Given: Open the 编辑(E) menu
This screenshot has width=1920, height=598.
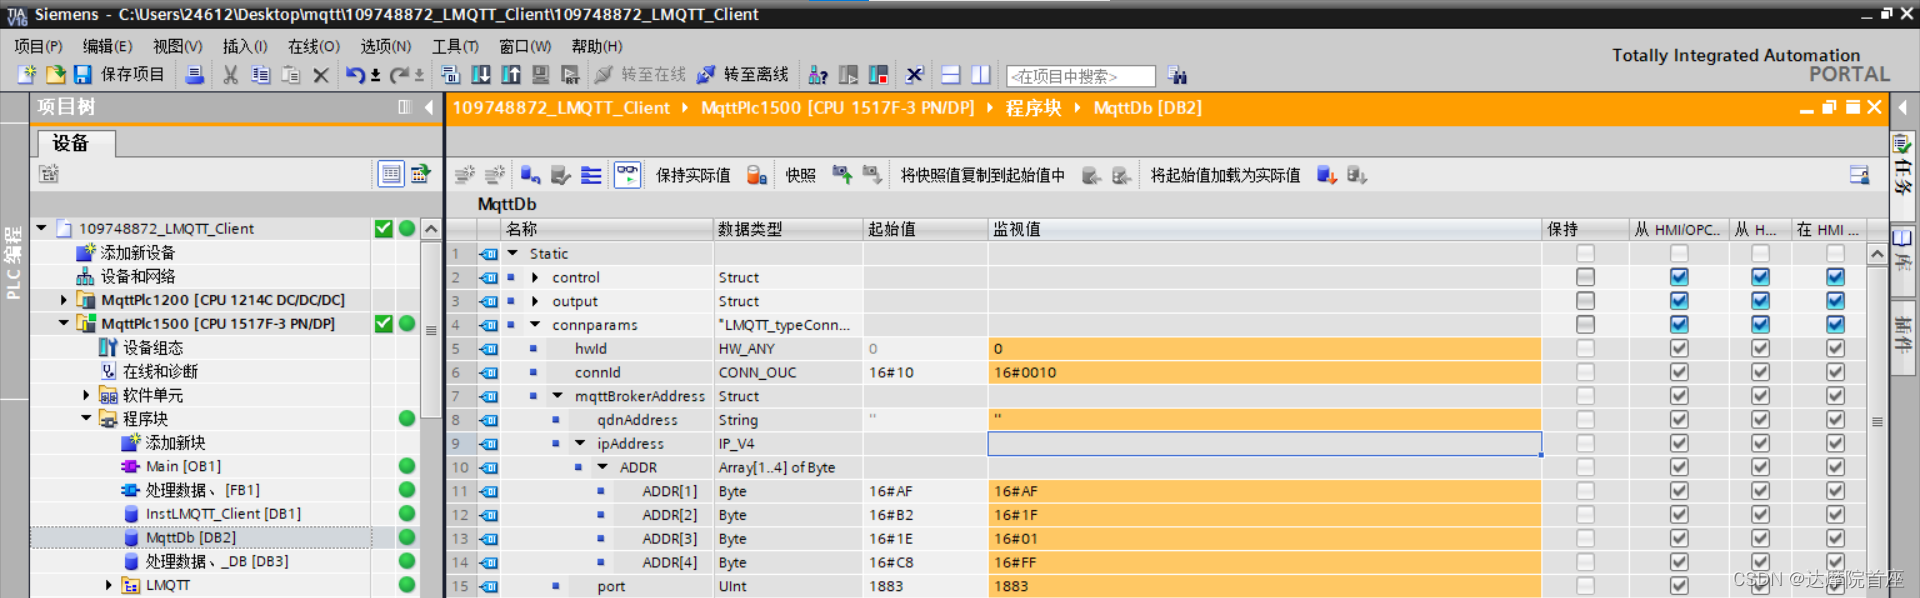Looking at the screenshot, I should tap(107, 46).
